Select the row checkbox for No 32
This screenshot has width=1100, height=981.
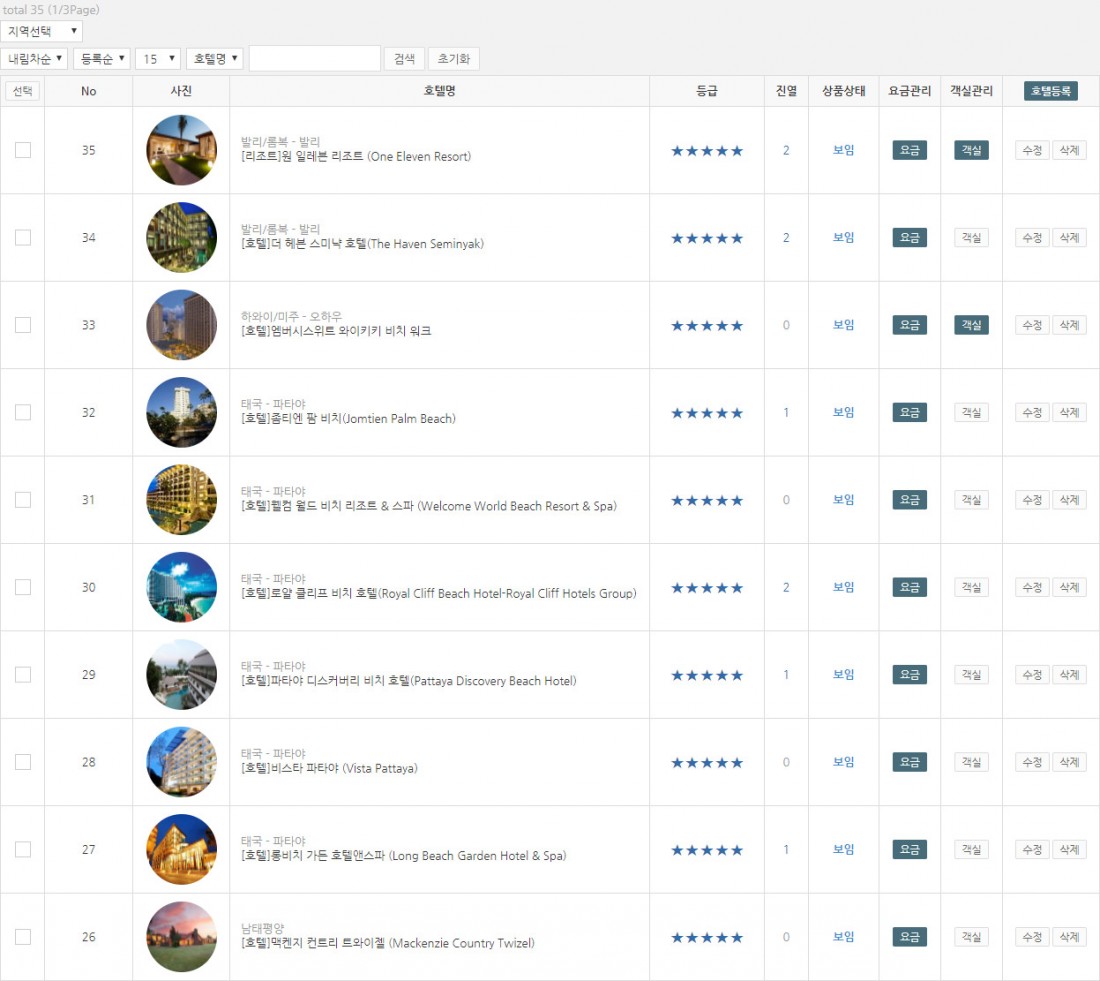(x=23, y=412)
